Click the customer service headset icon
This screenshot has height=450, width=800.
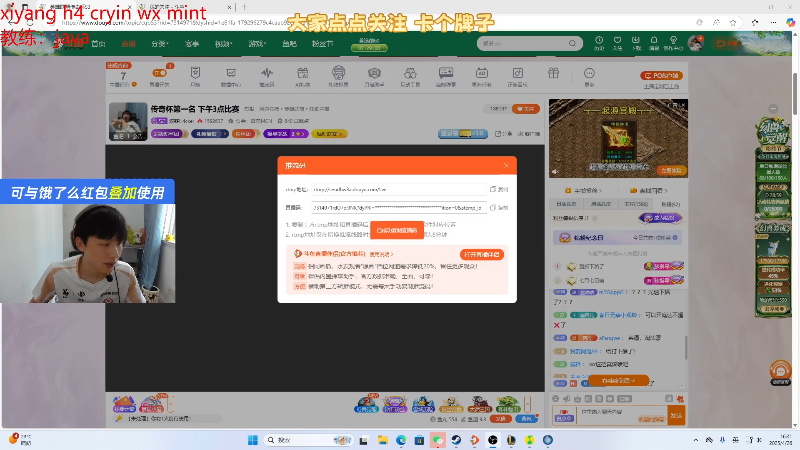pos(780,372)
